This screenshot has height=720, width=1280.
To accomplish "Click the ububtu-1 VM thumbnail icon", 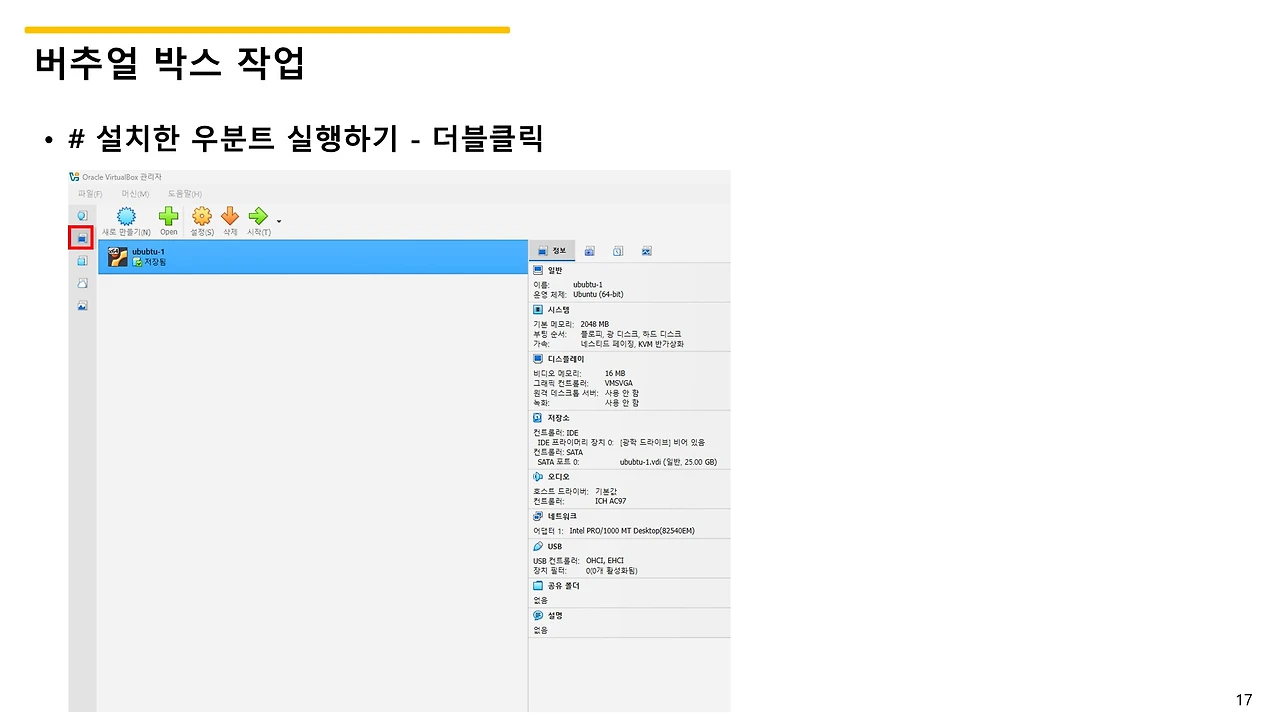I will pyautogui.click(x=116, y=257).
